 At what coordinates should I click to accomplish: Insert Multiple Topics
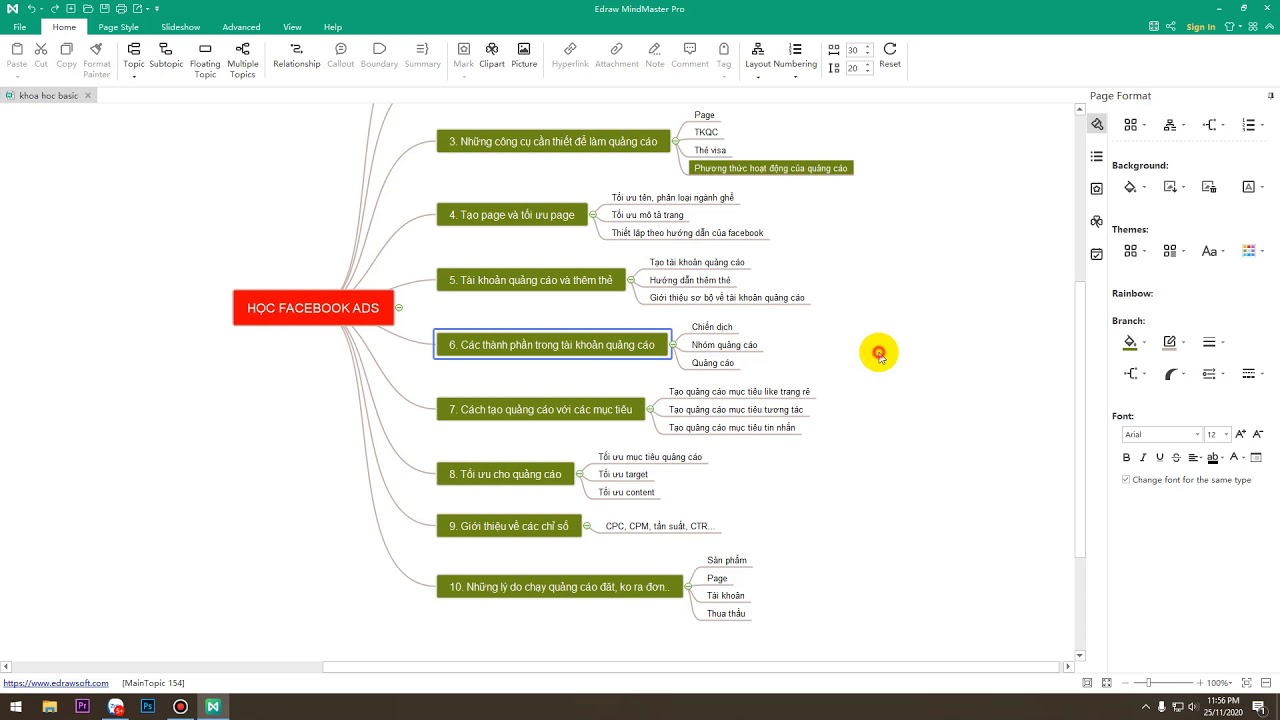tap(243, 60)
